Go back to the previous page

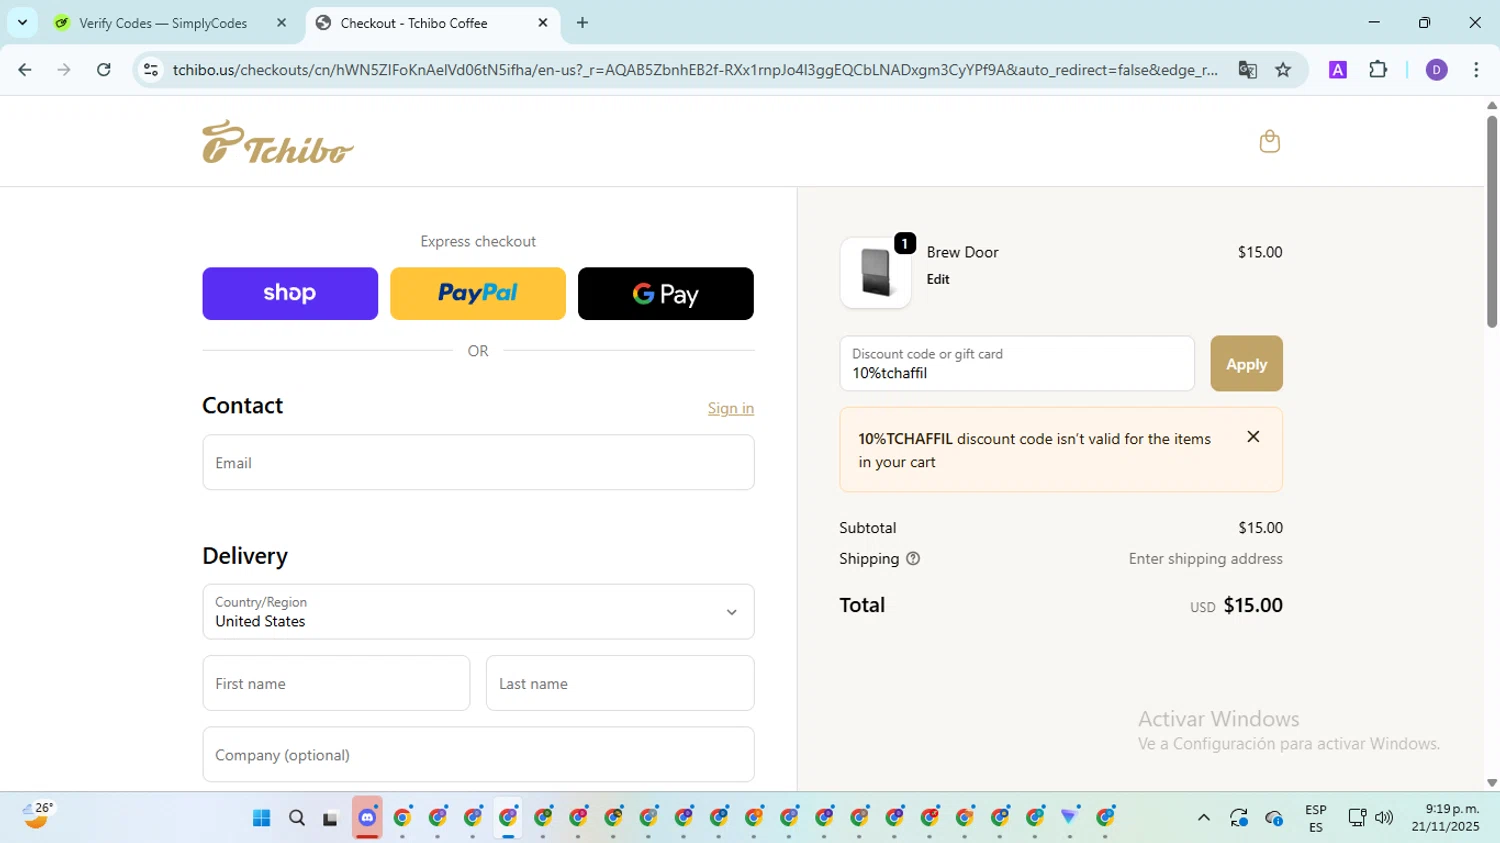(x=25, y=70)
